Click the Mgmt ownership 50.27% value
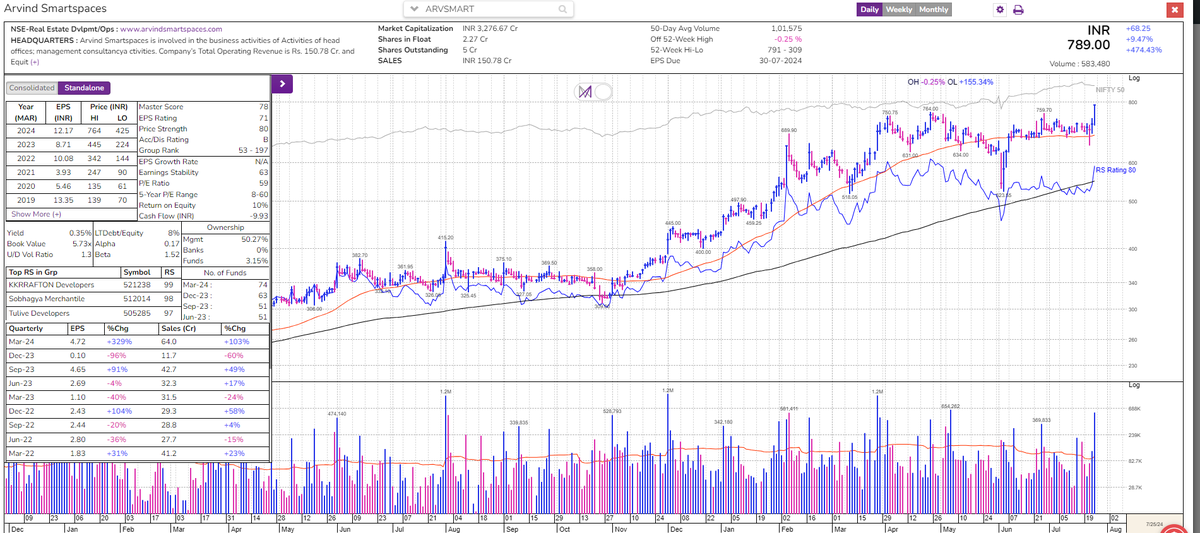Screen dimensions: 1200x533 [x=255, y=238]
